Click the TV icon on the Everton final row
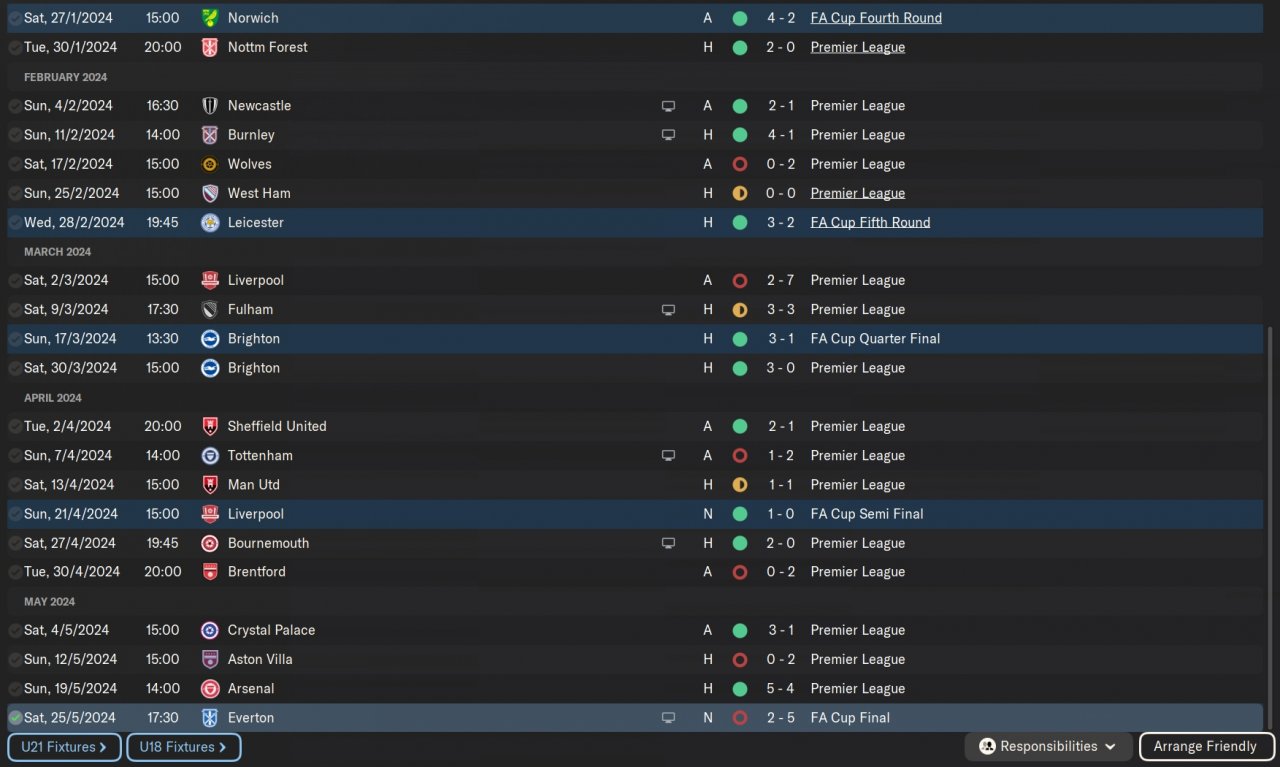The image size is (1280, 767). click(668, 718)
